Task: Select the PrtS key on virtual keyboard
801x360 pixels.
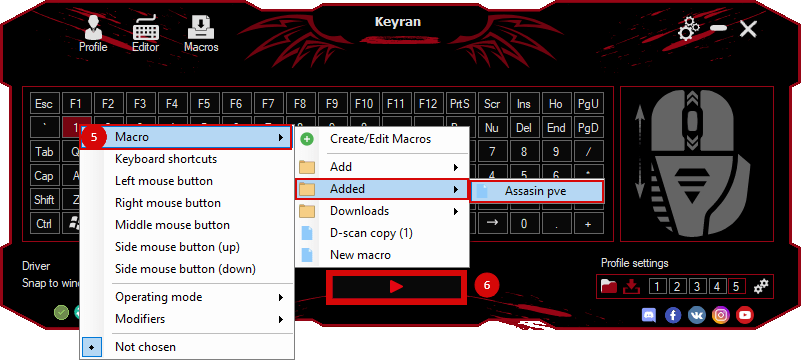Action: 460,104
